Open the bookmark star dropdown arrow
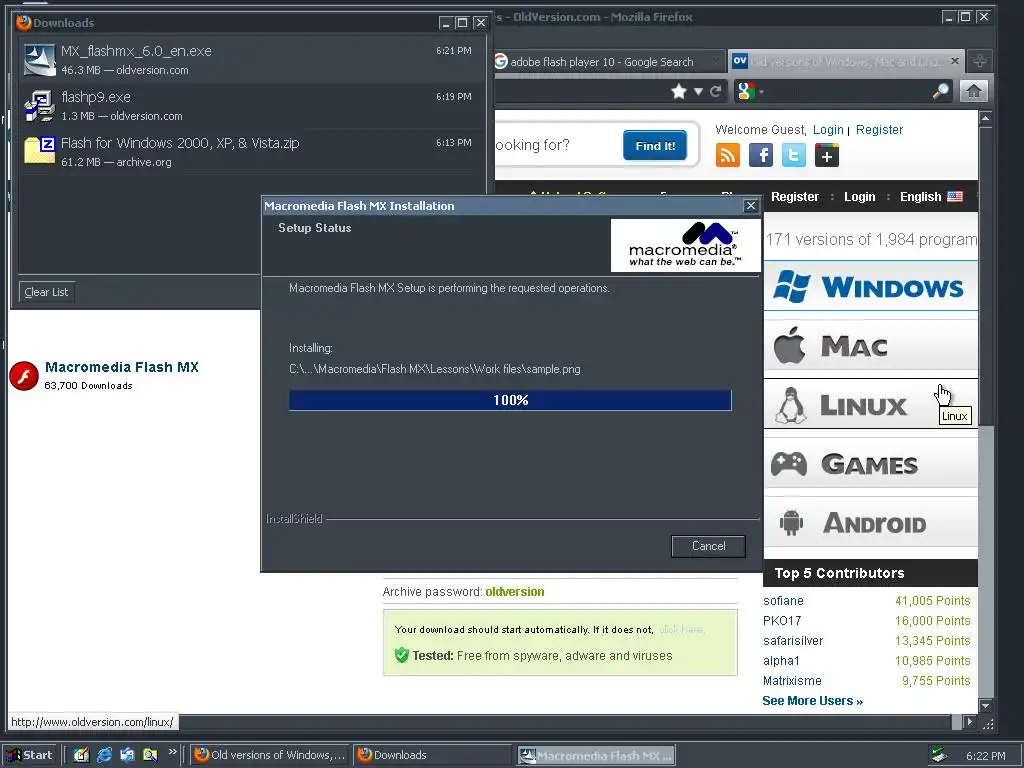1024x768 pixels. coord(697,91)
